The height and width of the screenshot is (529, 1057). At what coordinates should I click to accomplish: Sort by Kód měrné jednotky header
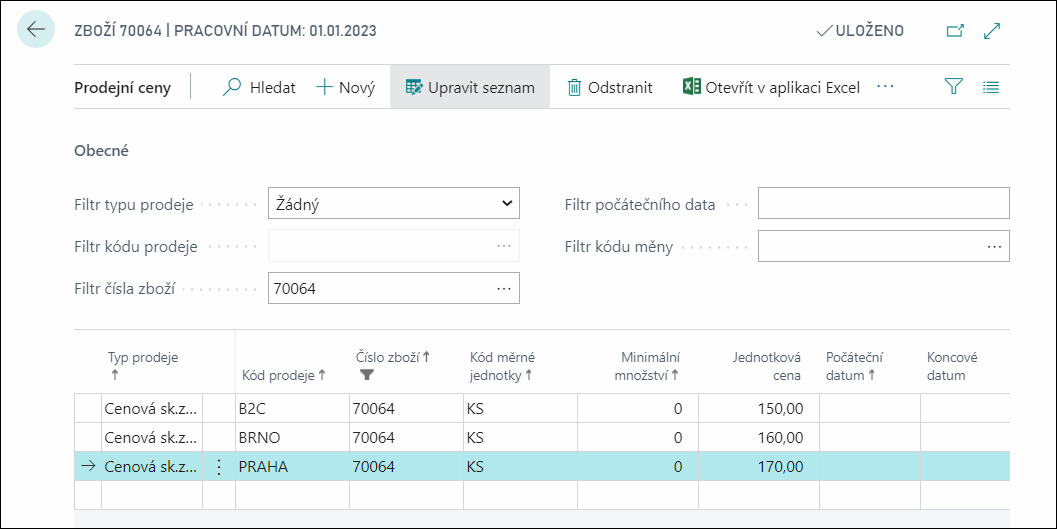pyautogui.click(x=503, y=366)
